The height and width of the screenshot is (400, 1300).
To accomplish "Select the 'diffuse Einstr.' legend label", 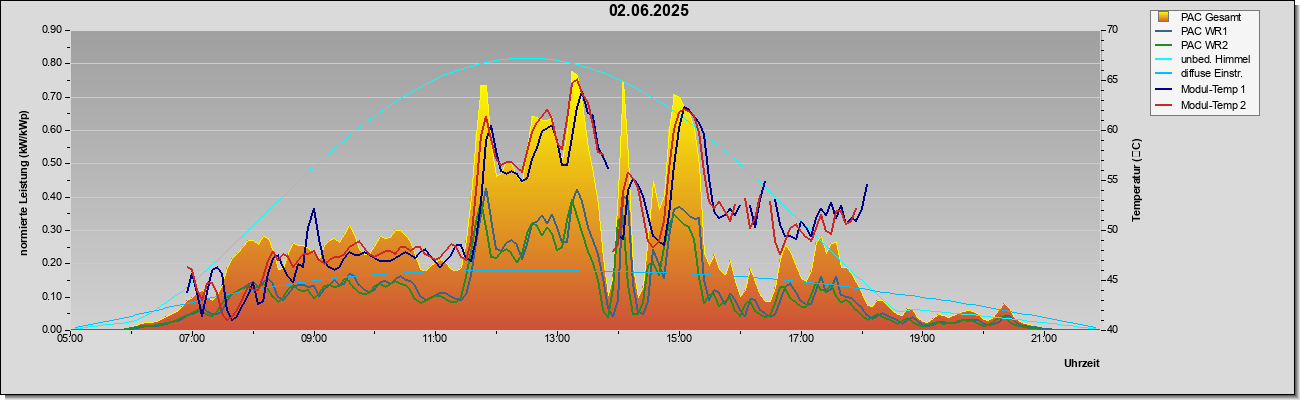I will 1211,75.
